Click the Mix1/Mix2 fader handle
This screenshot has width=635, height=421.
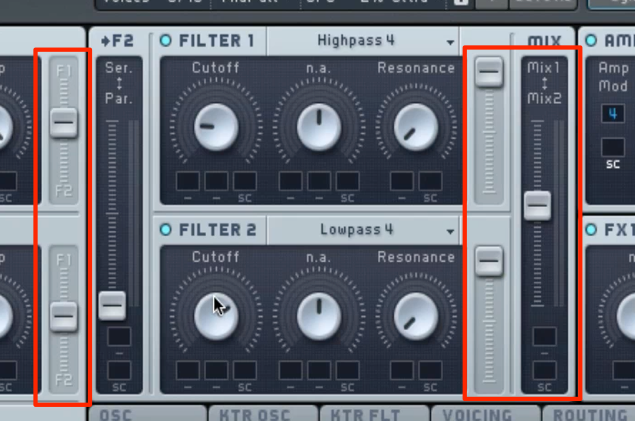click(537, 206)
